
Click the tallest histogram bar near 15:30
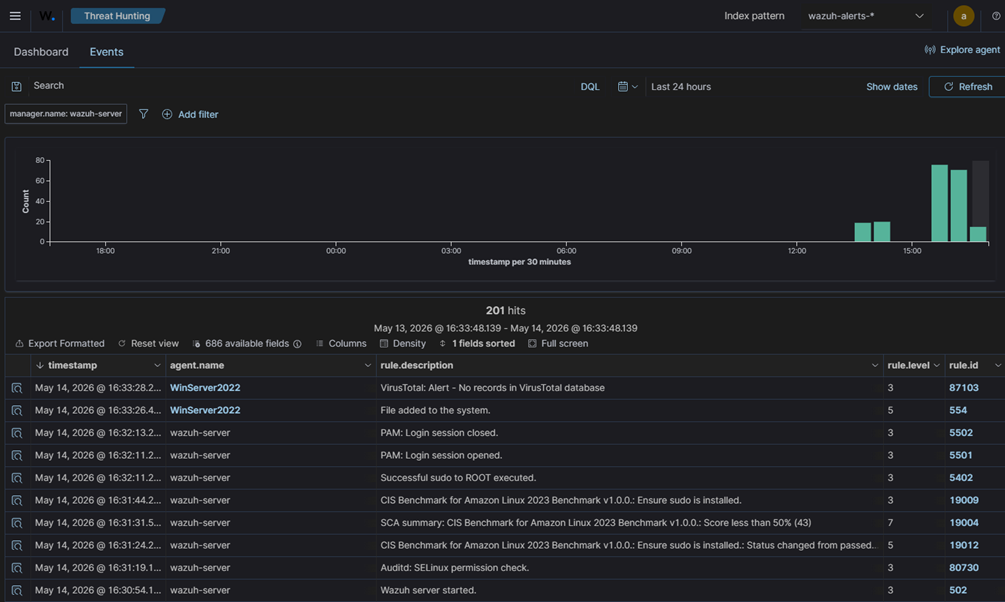[940, 203]
